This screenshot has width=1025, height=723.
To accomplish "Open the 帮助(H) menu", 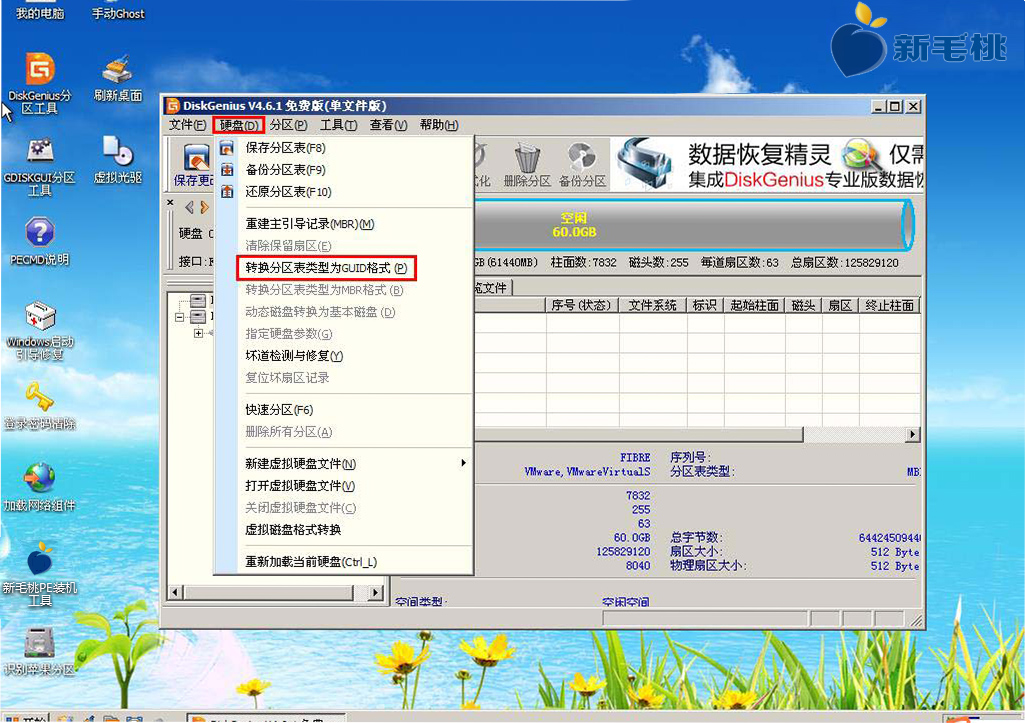I will coord(439,125).
